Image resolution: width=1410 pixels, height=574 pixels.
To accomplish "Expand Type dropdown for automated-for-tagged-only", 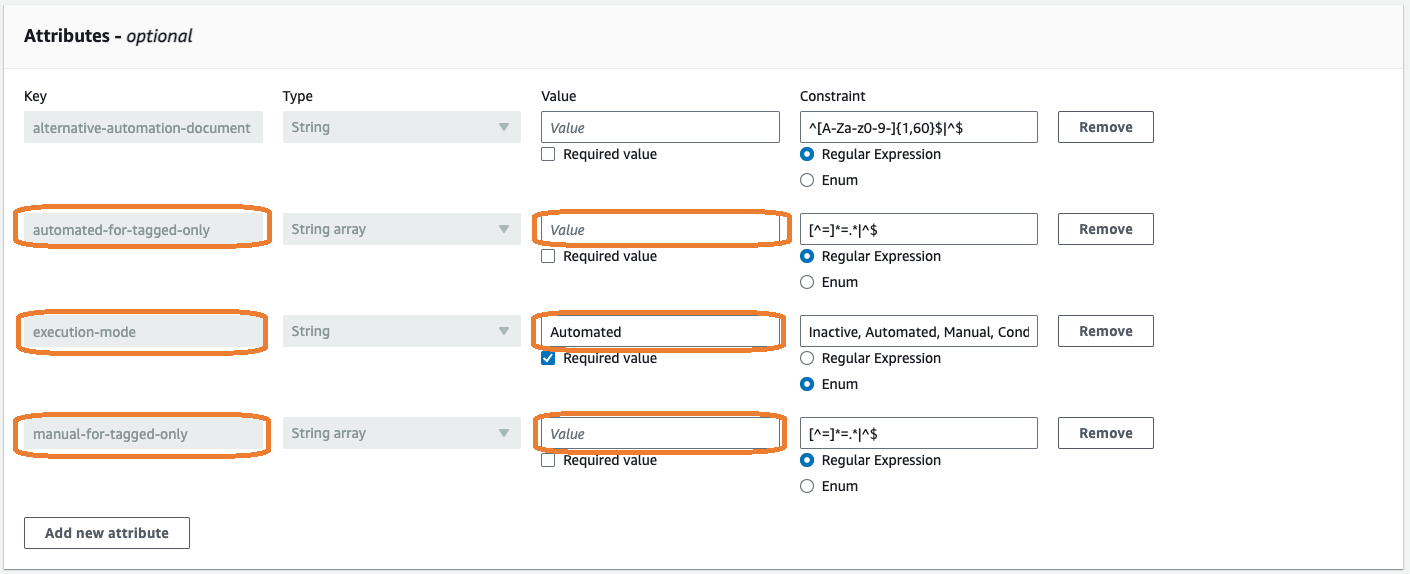I will click(401, 229).
